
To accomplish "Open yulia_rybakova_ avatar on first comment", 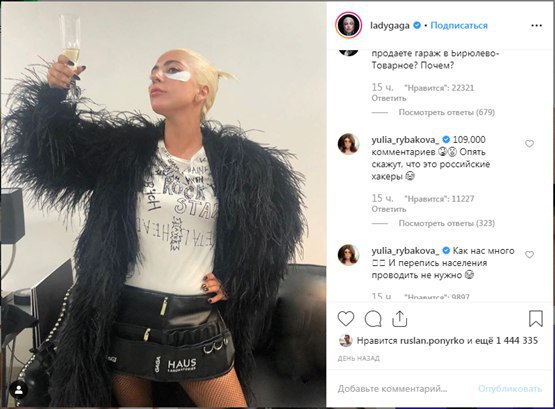I will 348,144.
